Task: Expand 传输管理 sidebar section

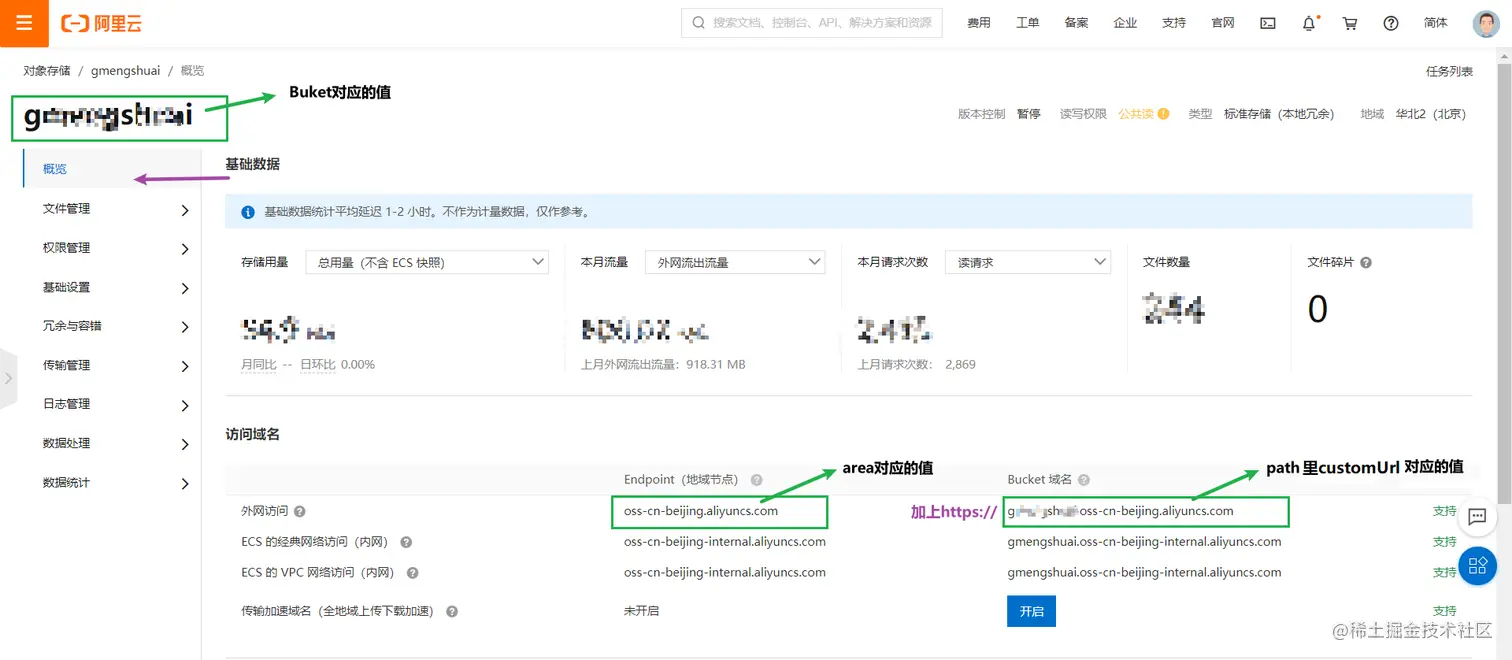Action: click(111, 366)
